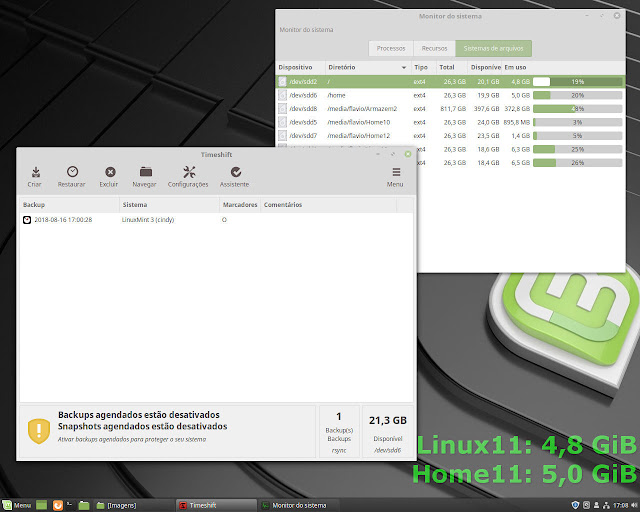Sort by the Tipo column header
Image resolution: width=640 pixels, height=512 pixels.
423,67
